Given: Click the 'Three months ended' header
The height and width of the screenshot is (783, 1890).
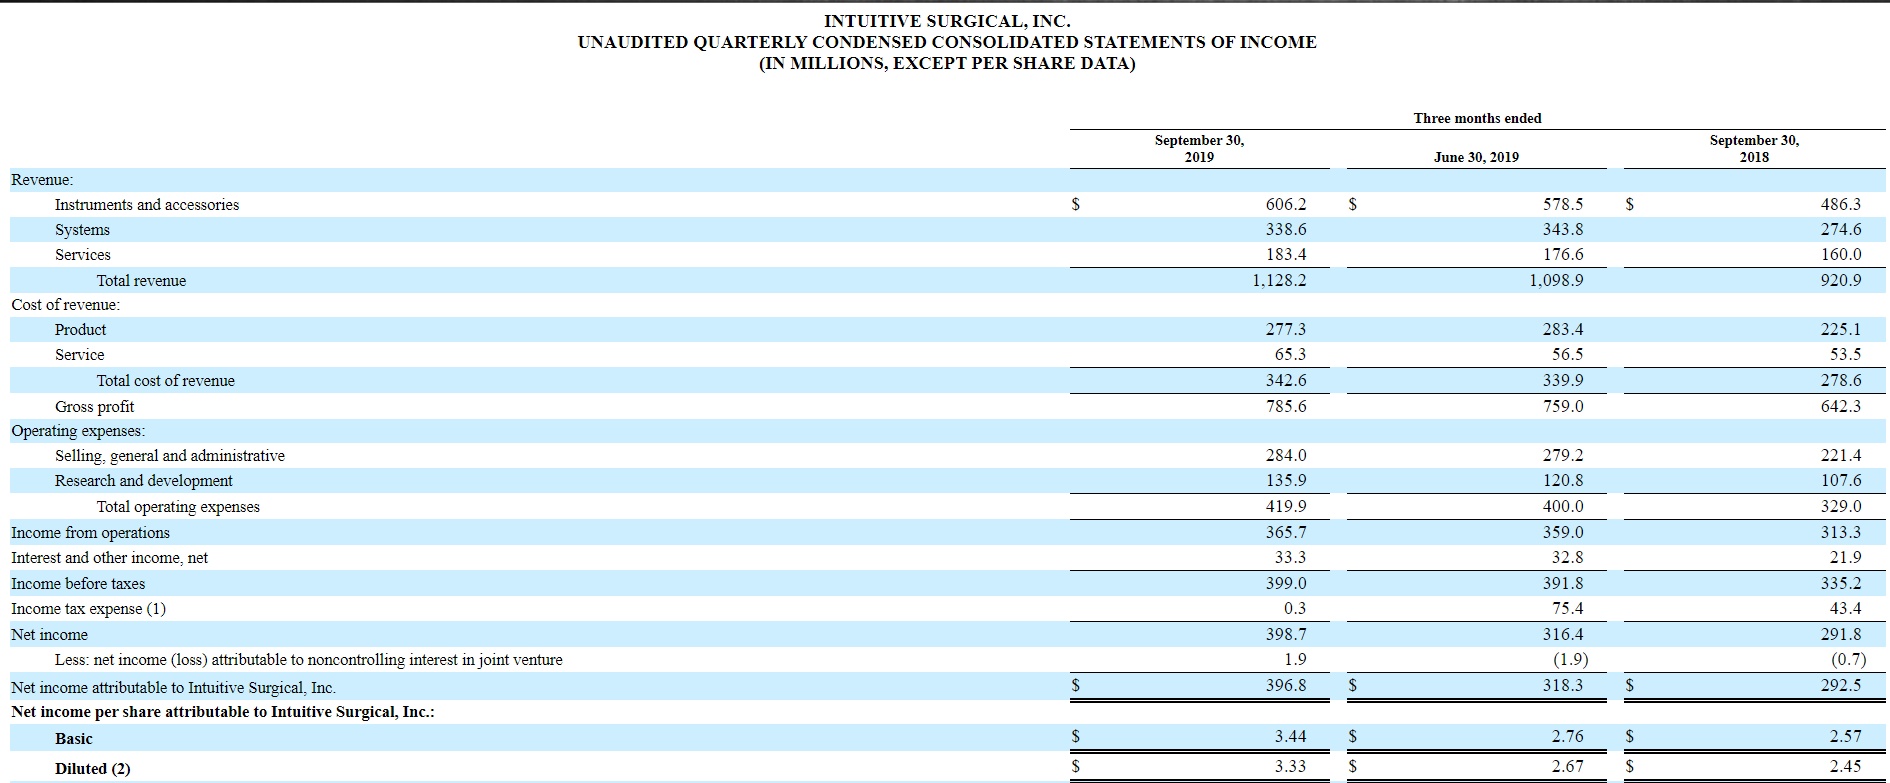Looking at the screenshot, I should [x=1477, y=118].
